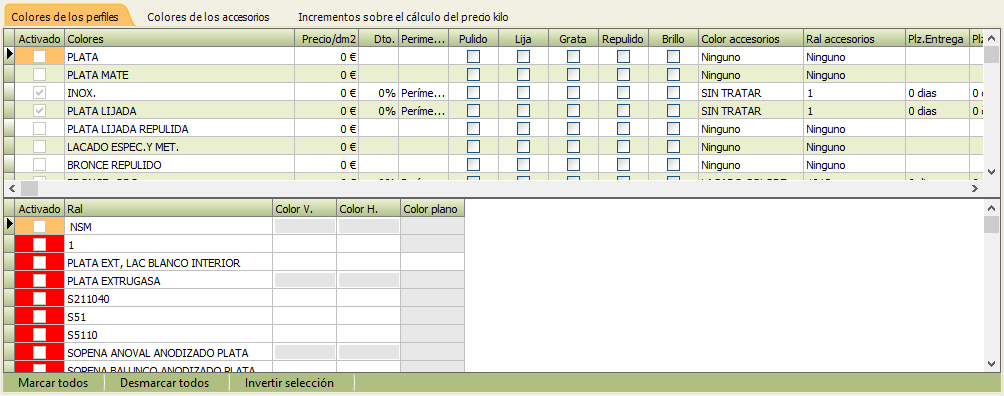Enable Repulido checkbox for LACADO ESPEC.Y MET.

[623, 147]
